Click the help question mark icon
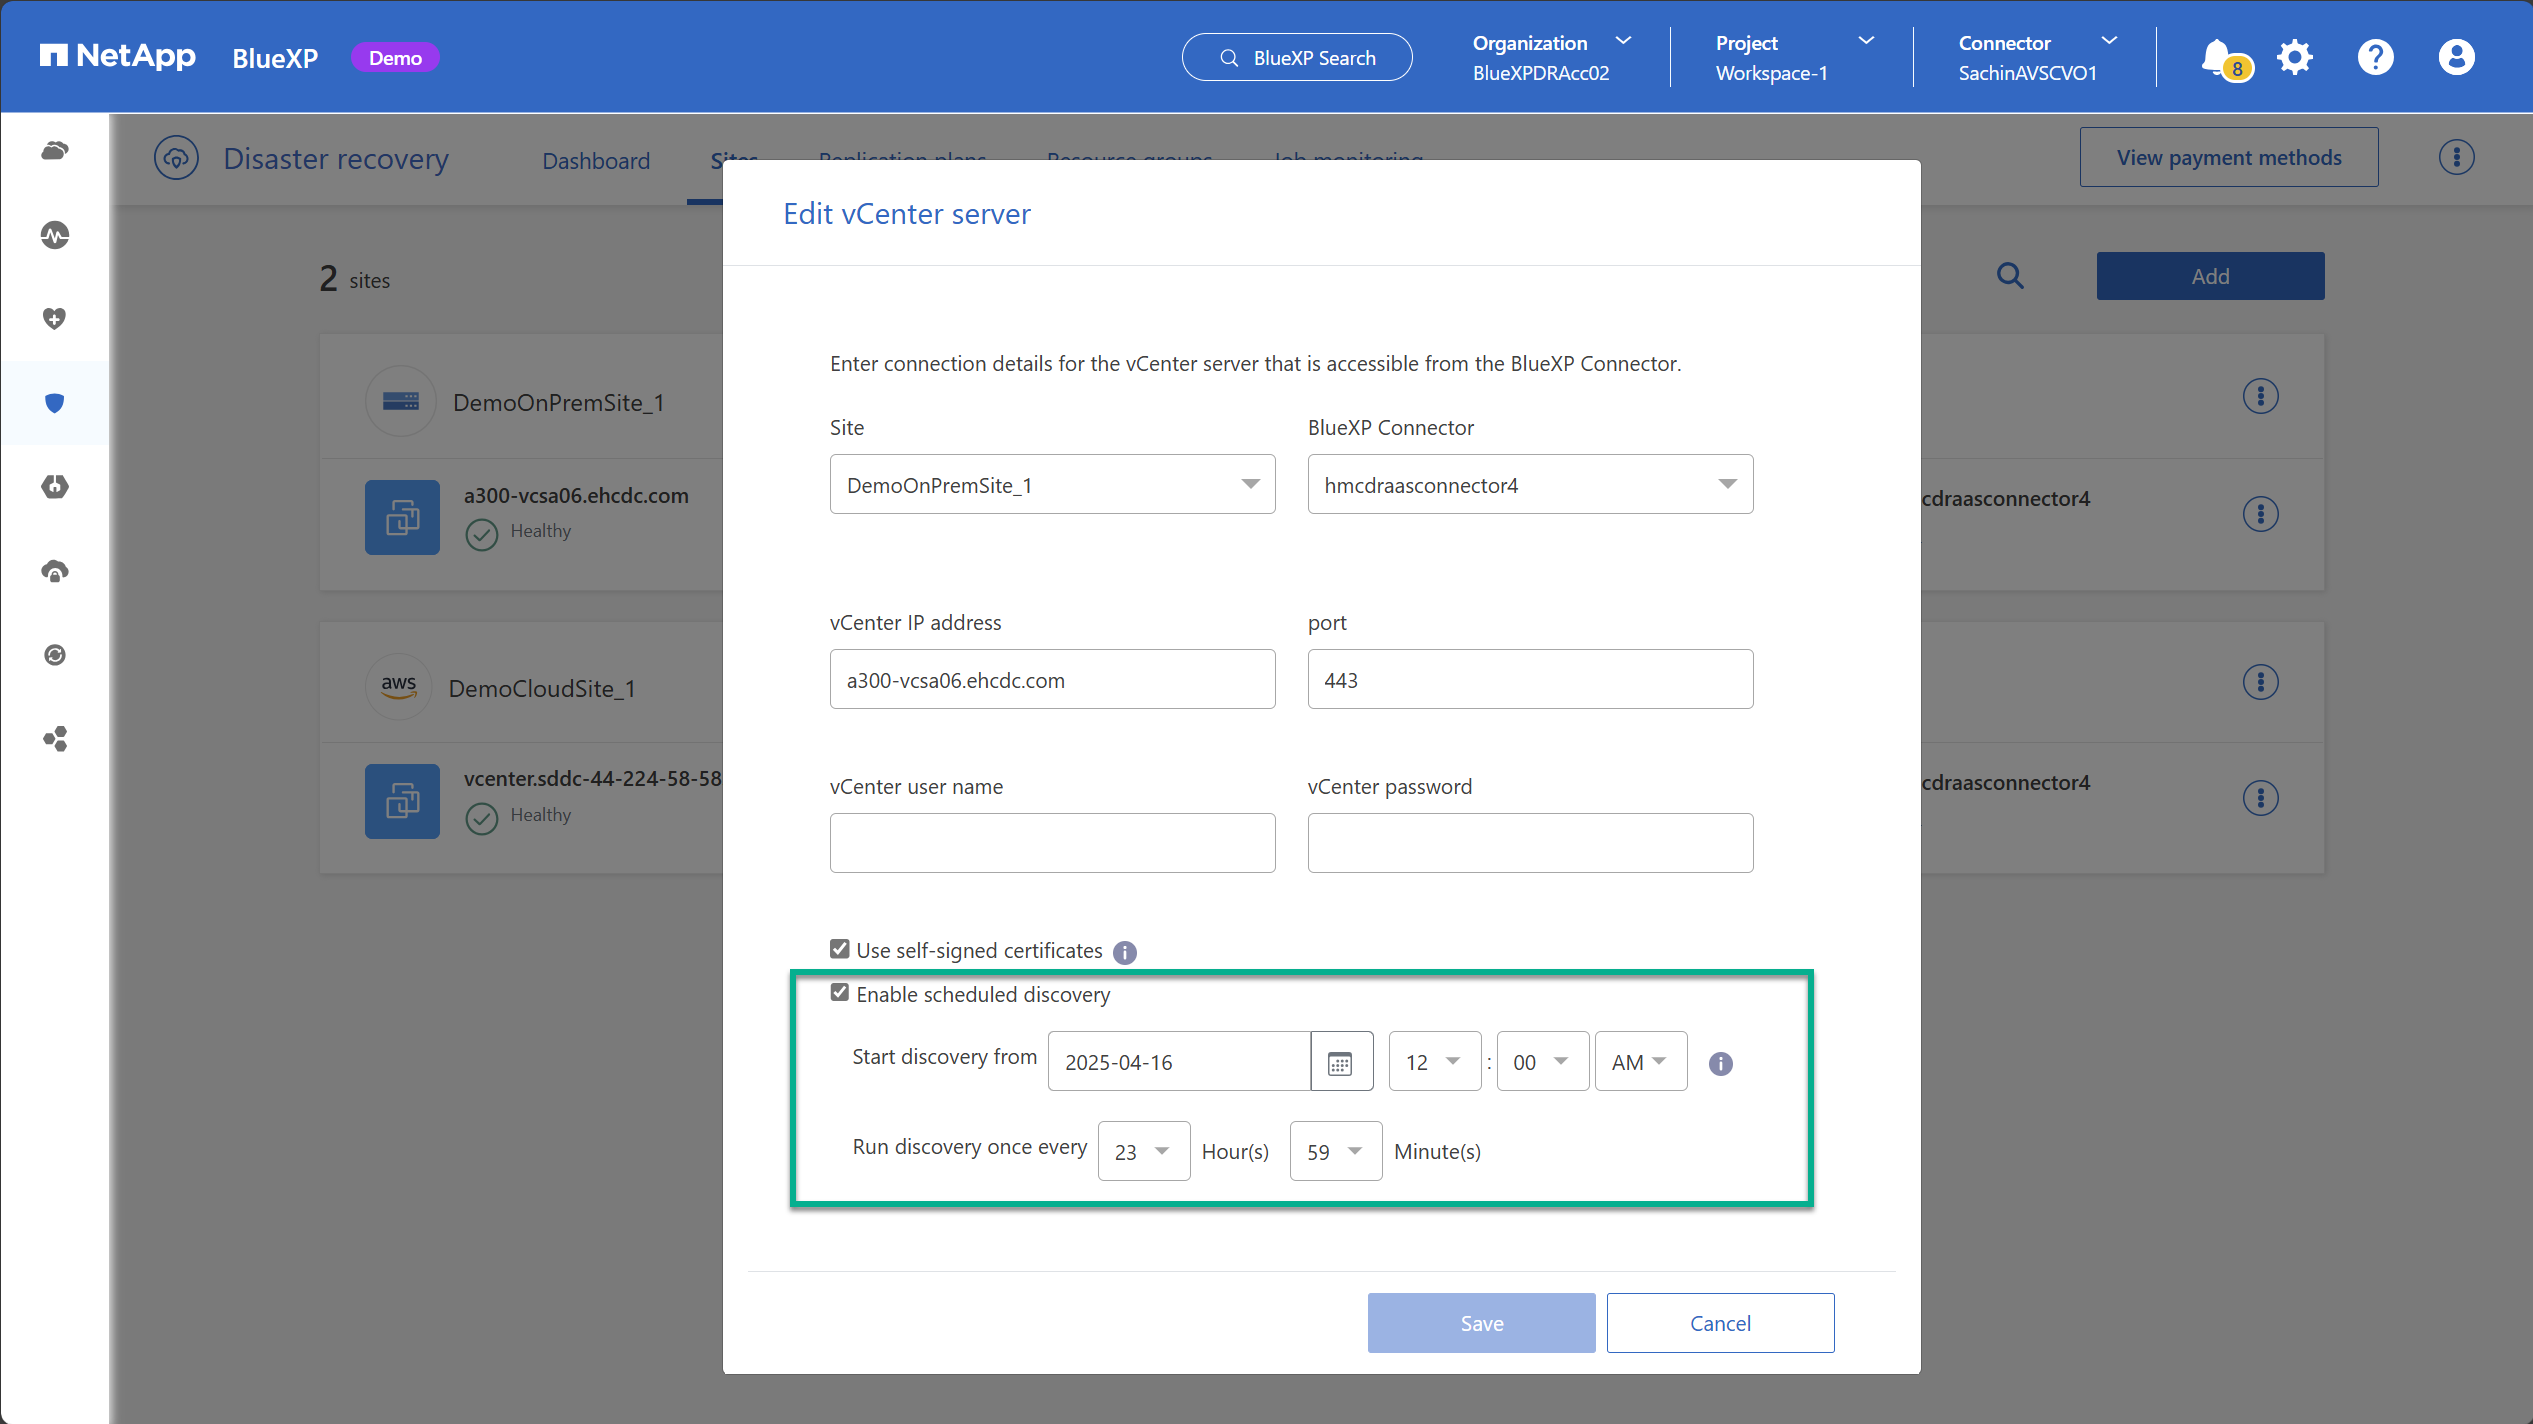The height and width of the screenshot is (1424, 2533). click(2375, 57)
